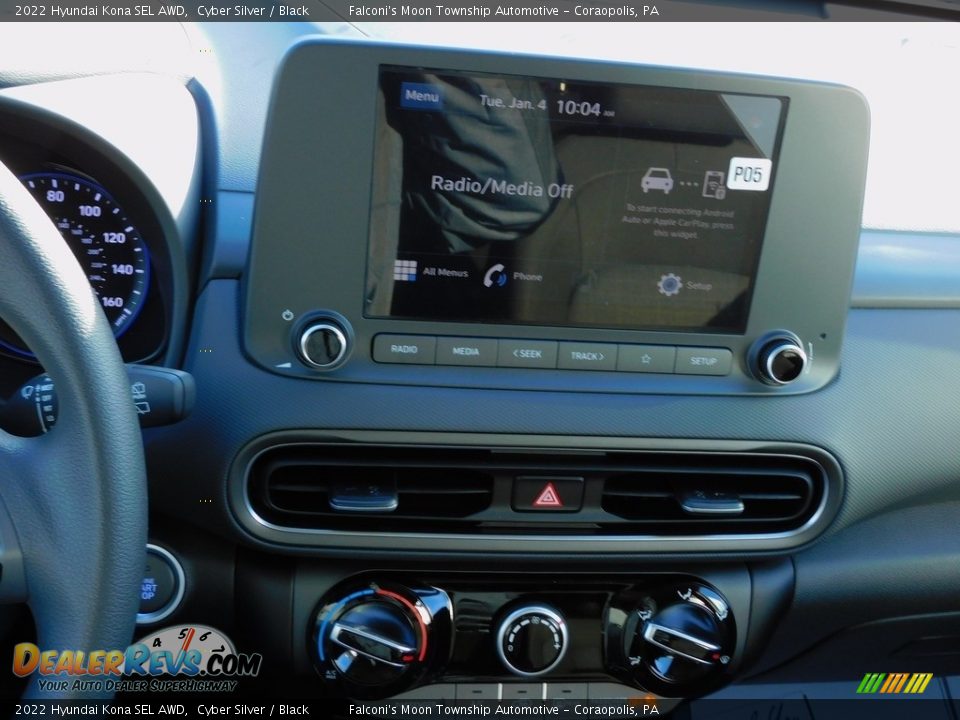The image size is (960, 720).
Task: Tap the Android Auto or Apple CarPlay message
Action: pyautogui.click(x=678, y=223)
